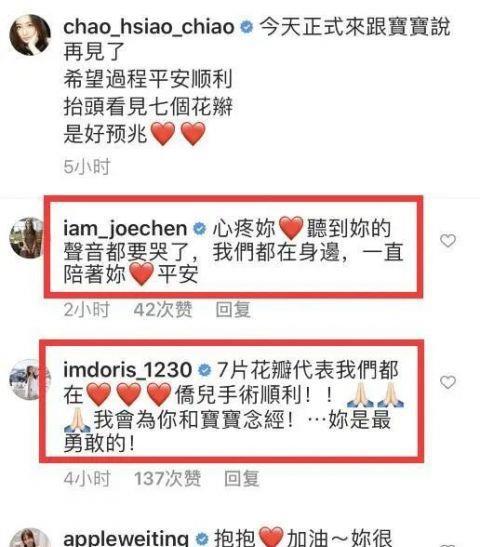Open iam_joechen profile picture
The height and width of the screenshot is (547, 480).
[27, 238]
